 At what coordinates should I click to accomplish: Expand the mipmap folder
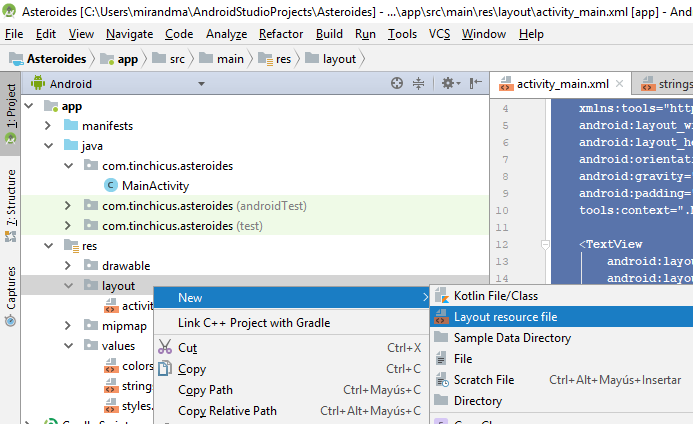pos(67,325)
